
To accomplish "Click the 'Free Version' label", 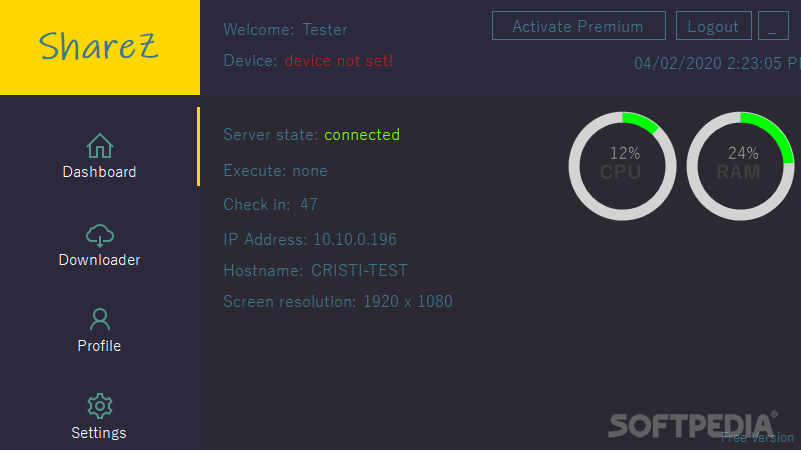I will tap(758, 438).
